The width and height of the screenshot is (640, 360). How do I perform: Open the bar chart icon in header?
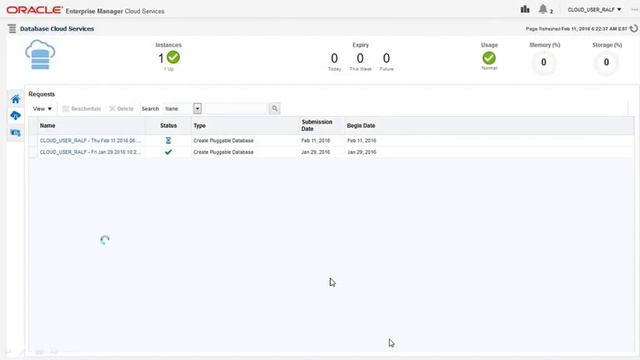click(525, 9)
